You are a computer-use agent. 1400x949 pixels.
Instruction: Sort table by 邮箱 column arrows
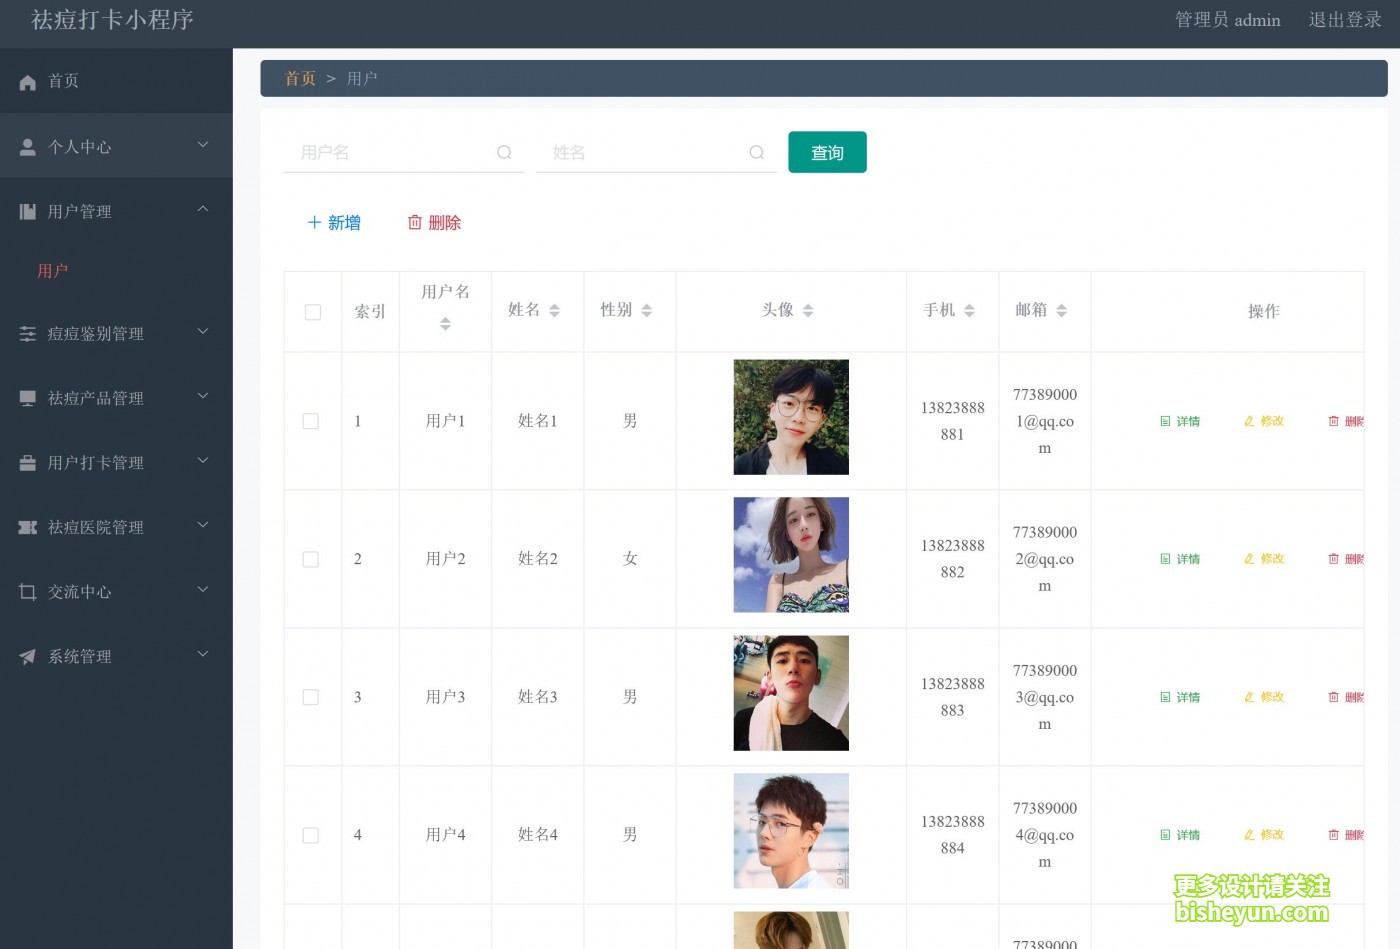1061,311
